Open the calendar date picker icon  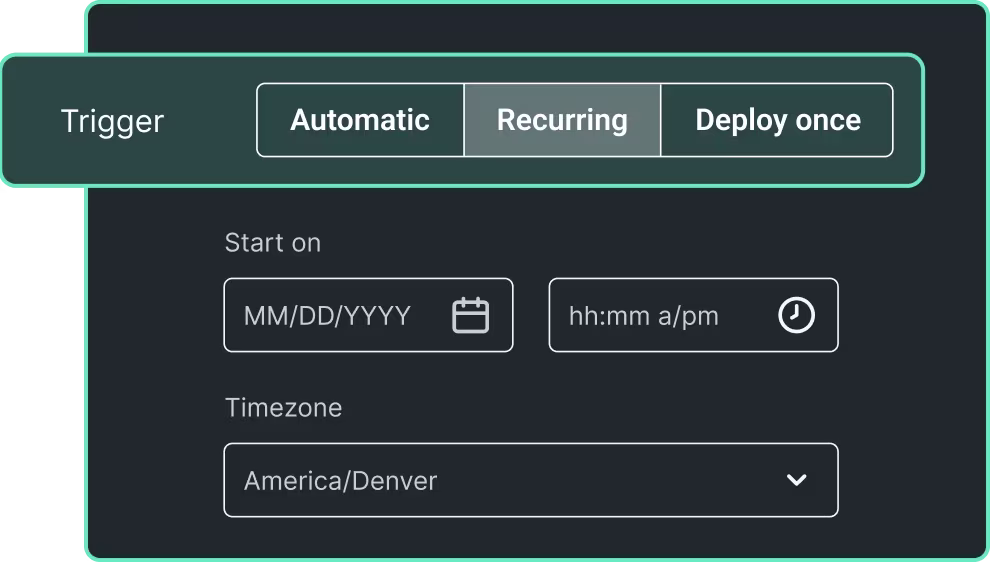[x=471, y=316]
